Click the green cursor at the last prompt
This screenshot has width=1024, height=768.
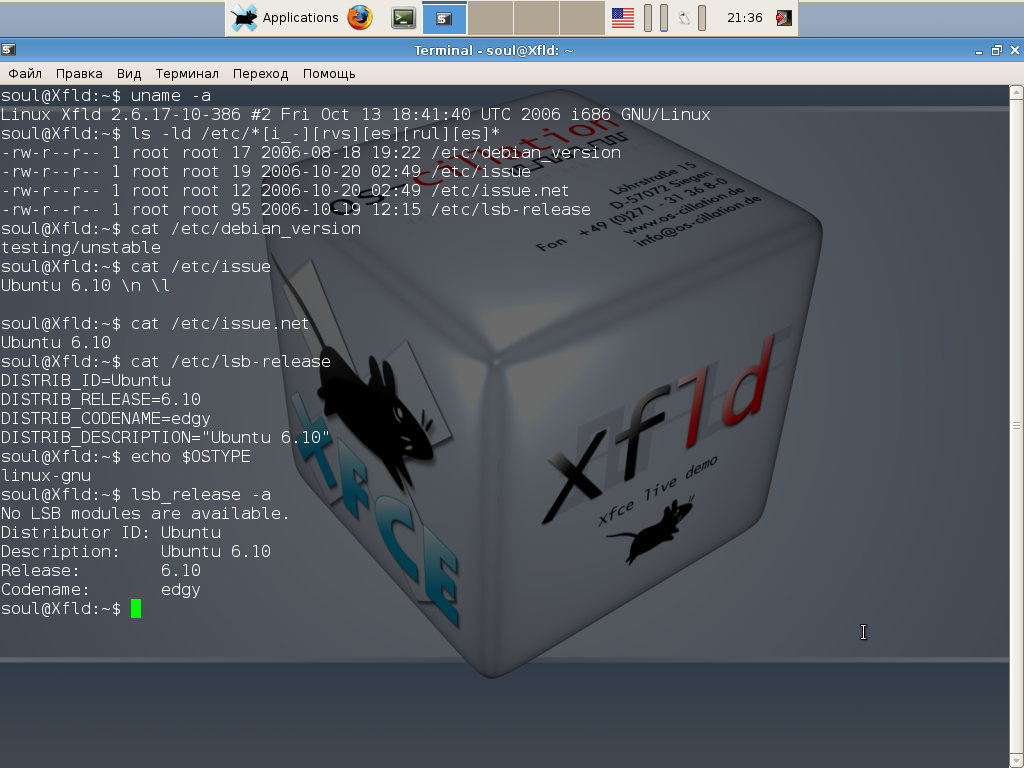[x=136, y=609]
